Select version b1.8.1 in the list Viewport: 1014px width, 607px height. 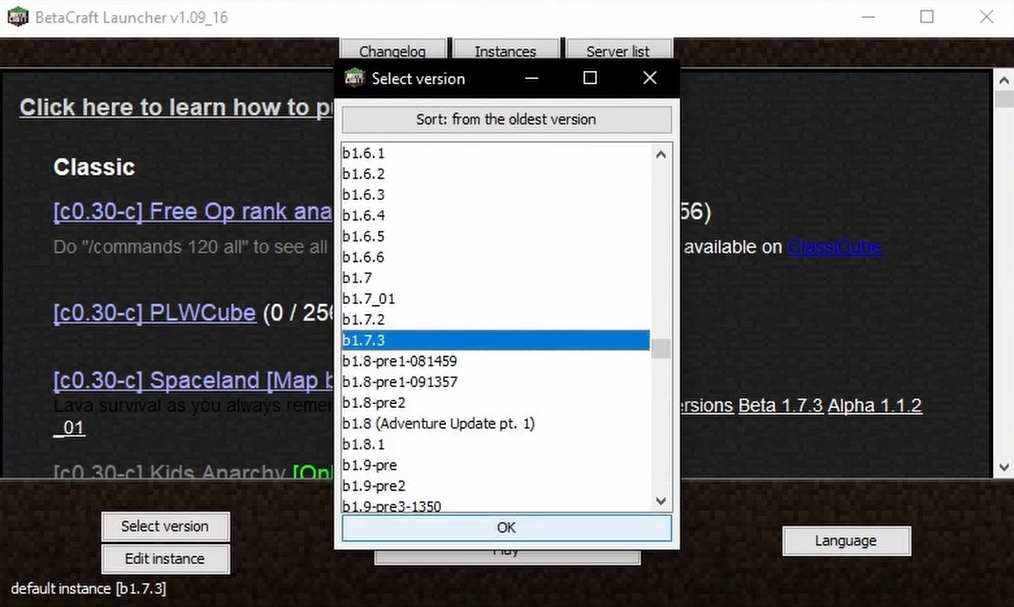364,444
